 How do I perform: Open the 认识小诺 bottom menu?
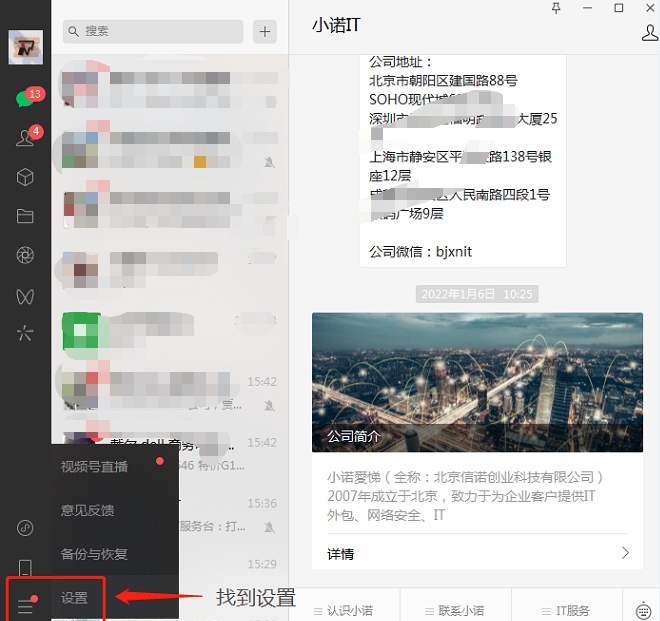click(344, 610)
